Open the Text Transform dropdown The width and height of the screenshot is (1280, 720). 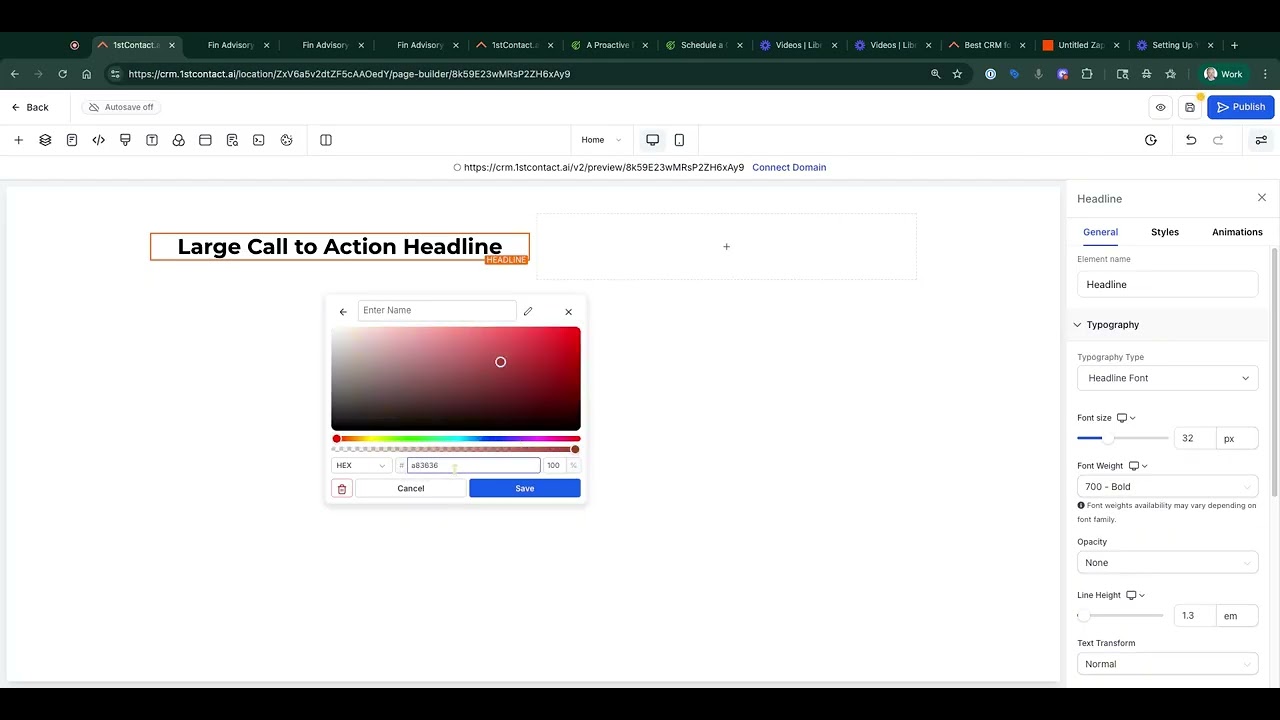1167,664
